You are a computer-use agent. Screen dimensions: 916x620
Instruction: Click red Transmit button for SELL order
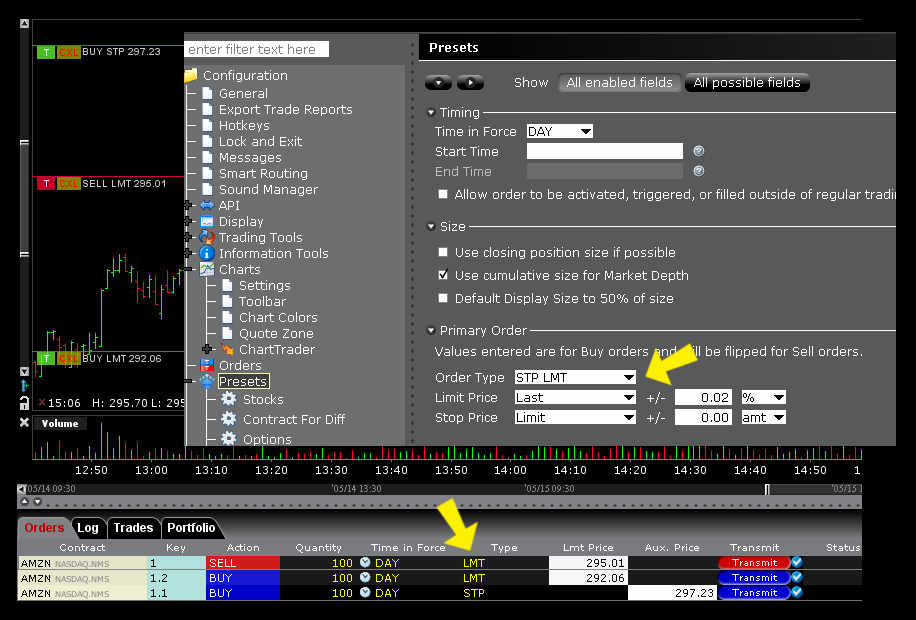[754, 562]
